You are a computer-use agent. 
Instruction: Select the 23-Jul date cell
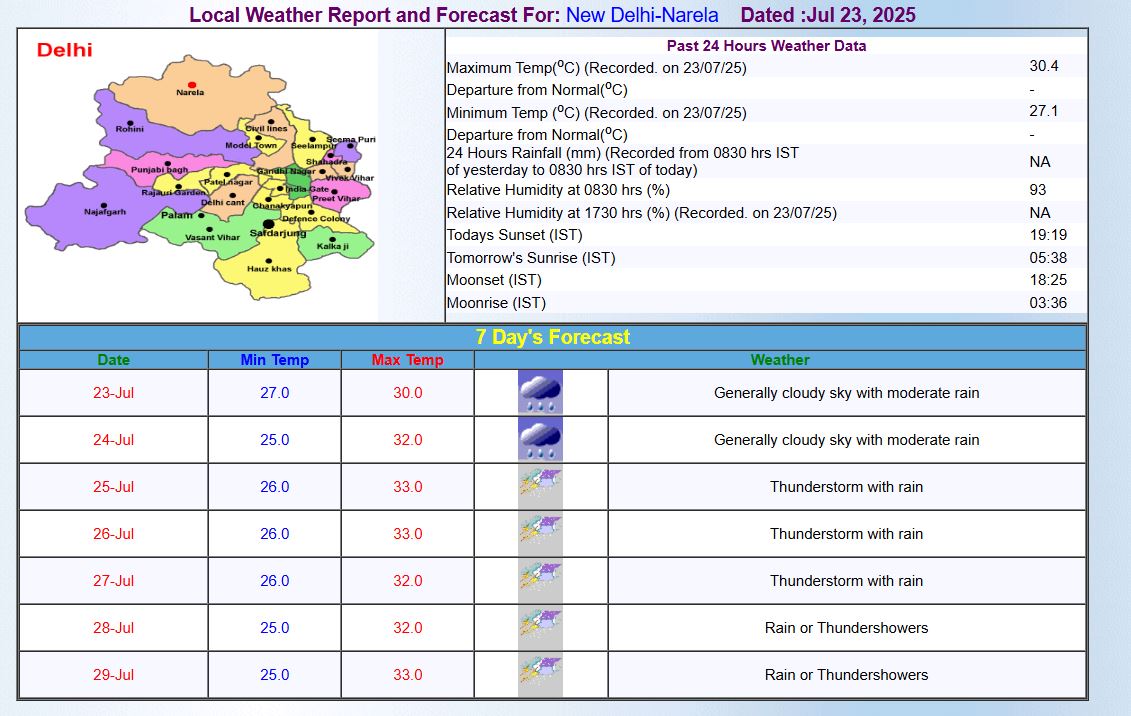click(x=113, y=393)
